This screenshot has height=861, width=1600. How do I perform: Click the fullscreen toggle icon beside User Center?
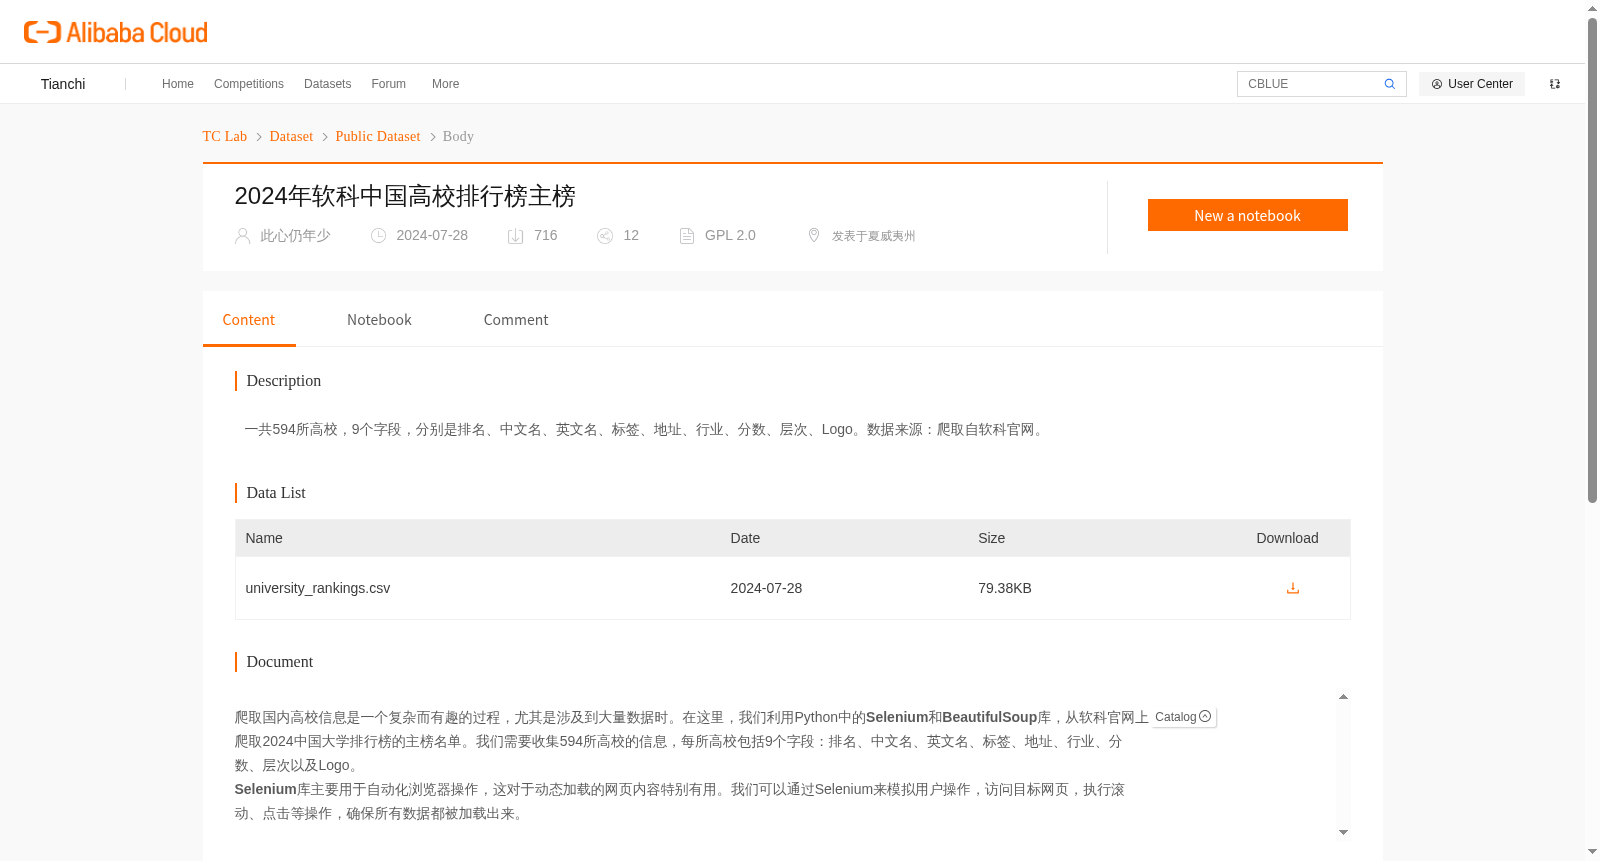pos(1555,84)
